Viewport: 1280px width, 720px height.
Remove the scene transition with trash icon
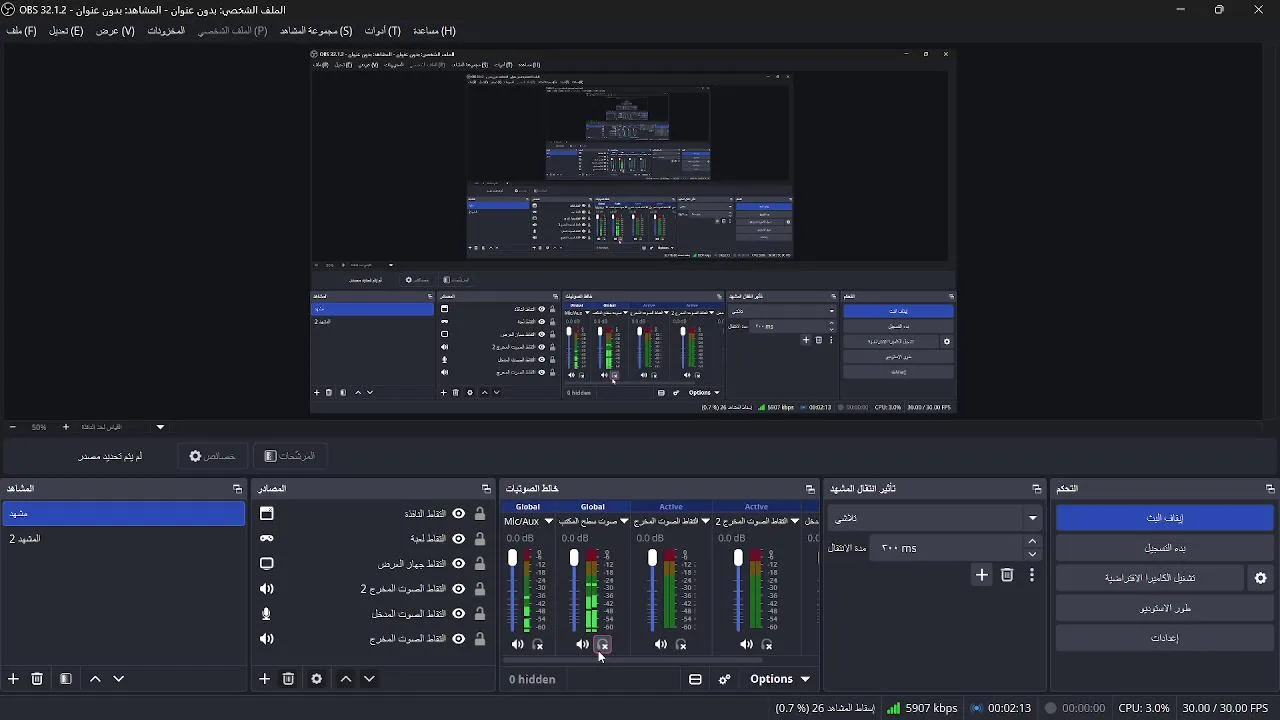click(x=1007, y=575)
